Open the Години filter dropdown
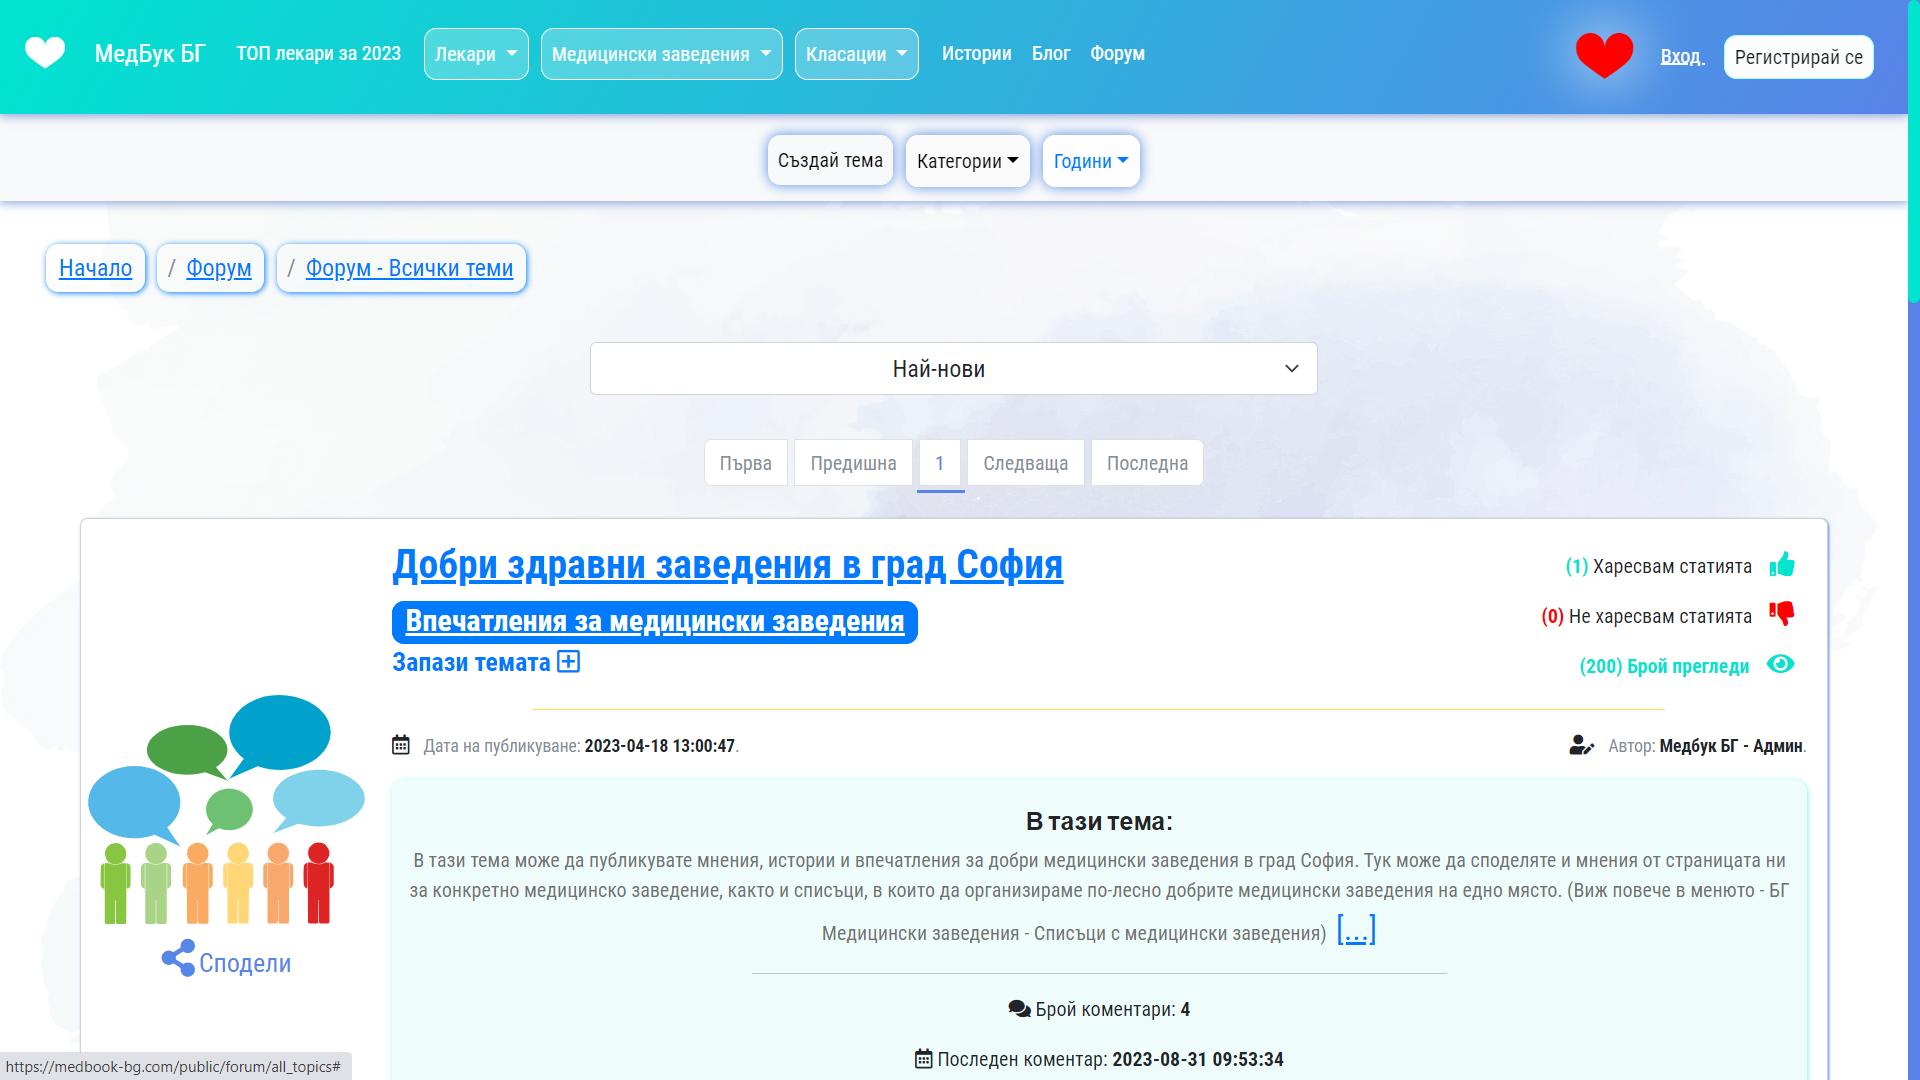The image size is (1920, 1080). click(x=1090, y=160)
